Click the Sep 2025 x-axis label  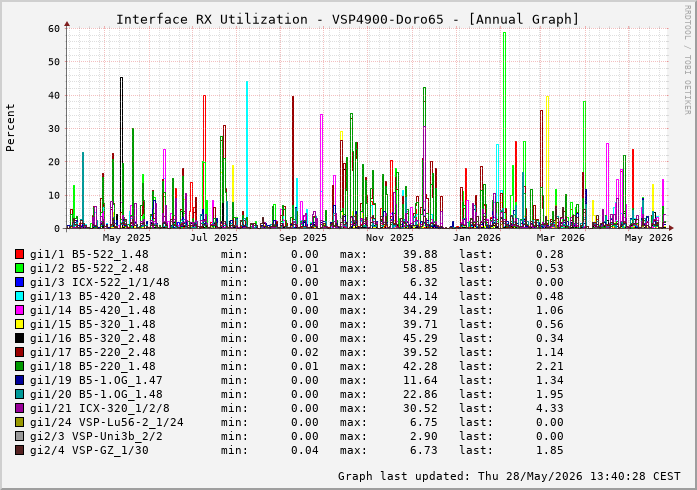pos(303,238)
